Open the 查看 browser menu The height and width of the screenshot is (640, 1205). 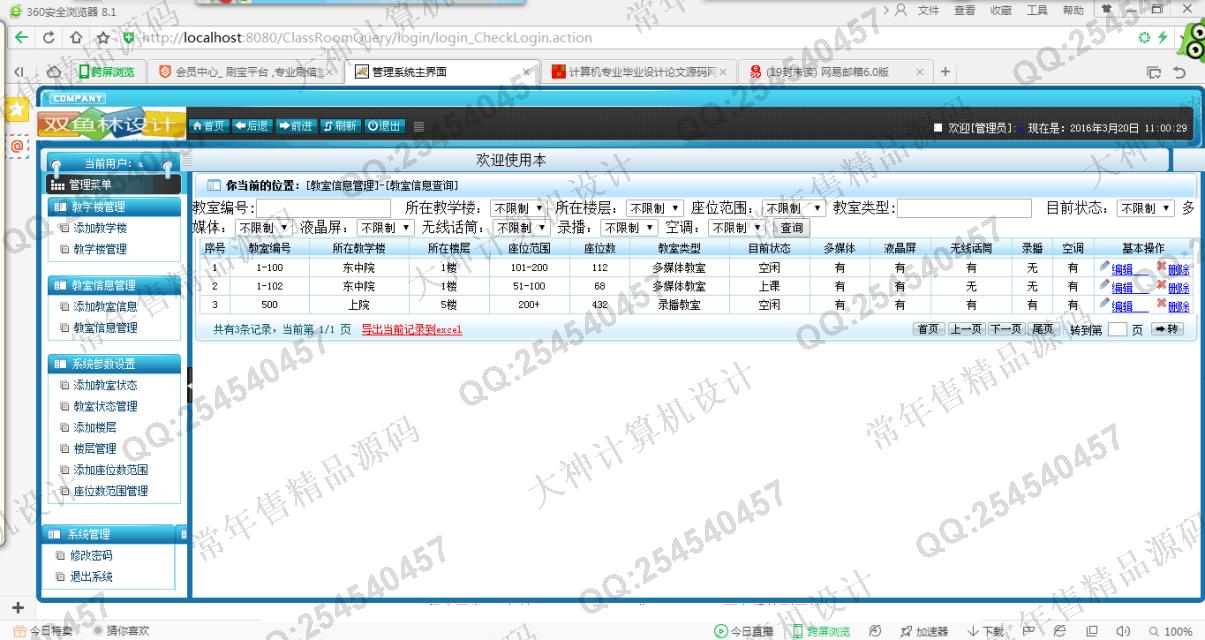[x=964, y=10]
